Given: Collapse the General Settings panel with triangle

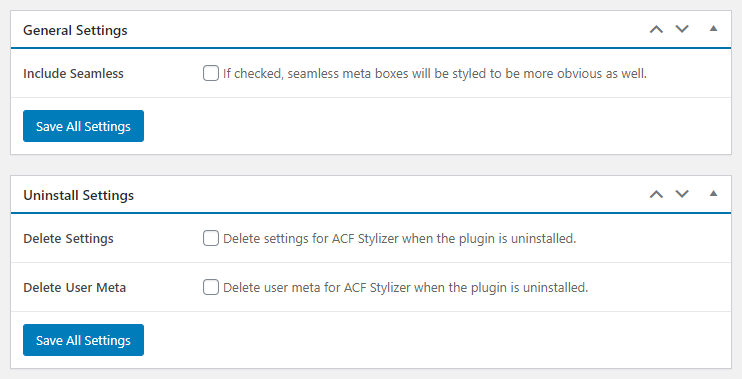Looking at the screenshot, I should coord(713,28).
